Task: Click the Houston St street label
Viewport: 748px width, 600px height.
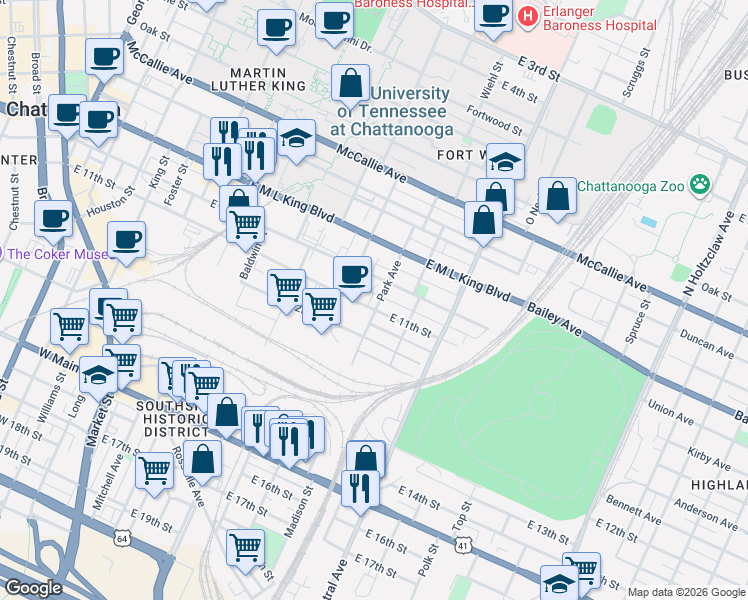Action: [x=111, y=202]
